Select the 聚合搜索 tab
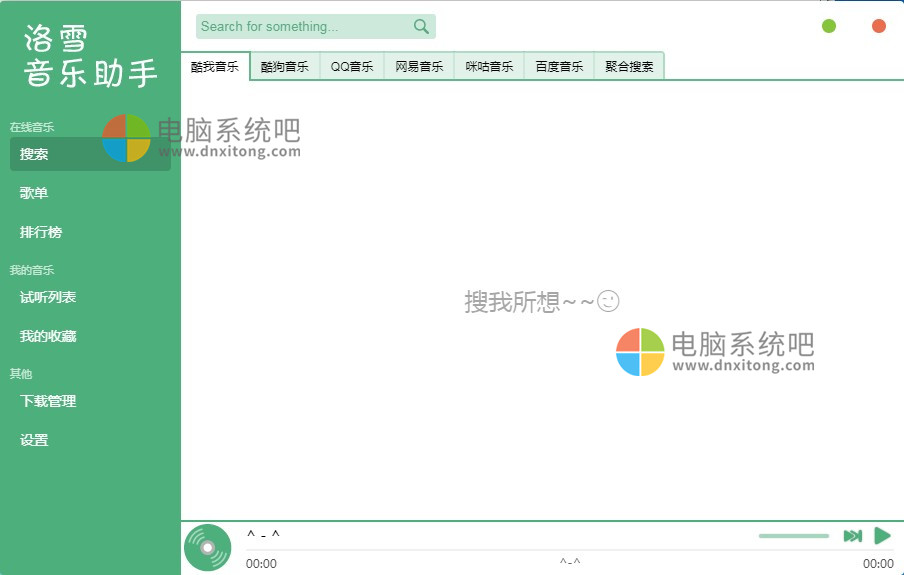This screenshot has height=575, width=904. [629, 67]
